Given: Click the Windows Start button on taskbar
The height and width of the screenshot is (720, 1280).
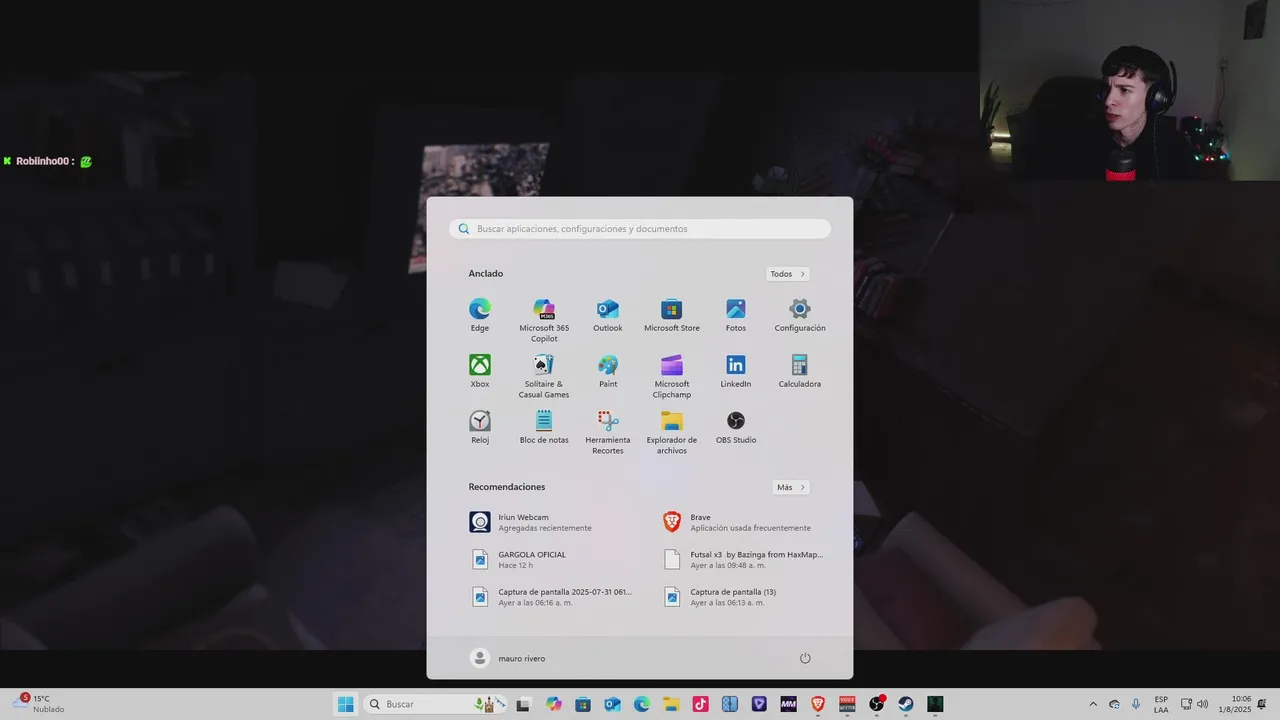Looking at the screenshot, I should click(346, 704).
